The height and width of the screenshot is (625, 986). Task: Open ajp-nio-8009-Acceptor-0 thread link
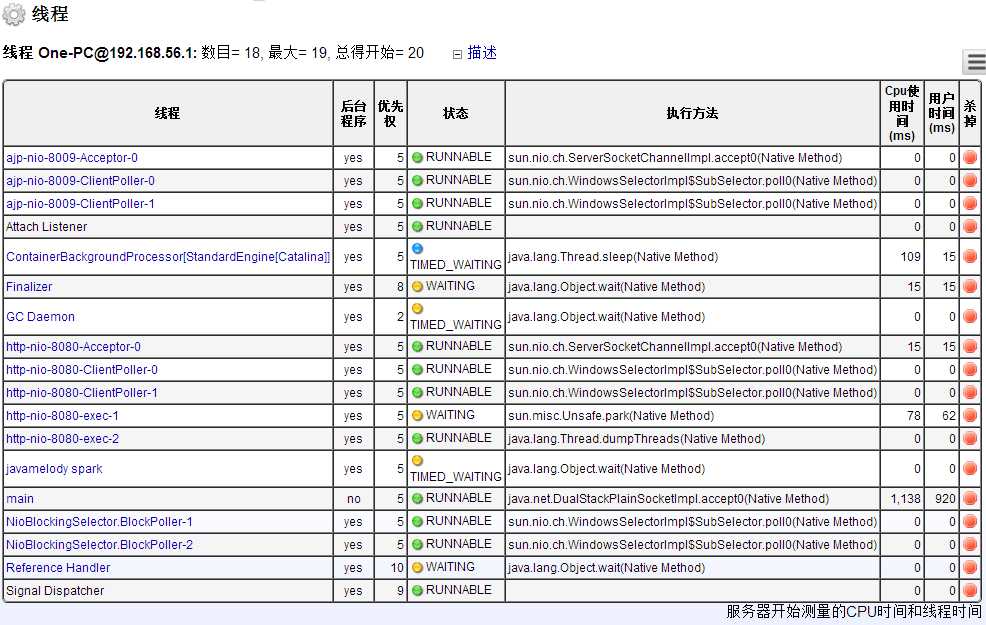pos(72,158)
